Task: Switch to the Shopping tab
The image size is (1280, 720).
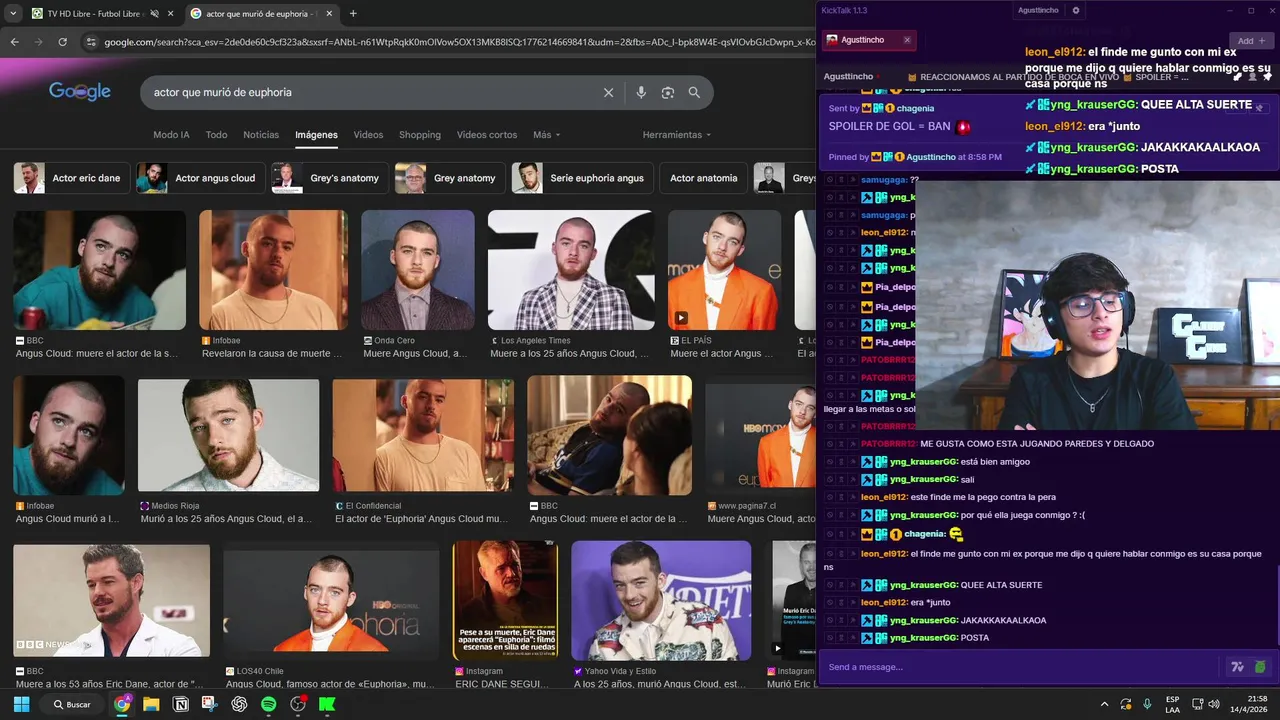Action: [420, 135]
